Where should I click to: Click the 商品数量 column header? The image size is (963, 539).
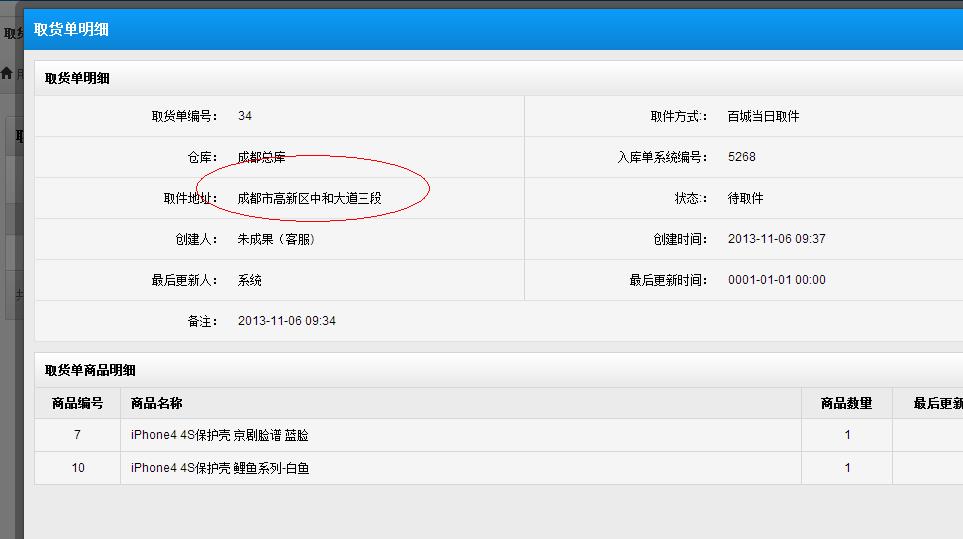(x=846, y=403)
